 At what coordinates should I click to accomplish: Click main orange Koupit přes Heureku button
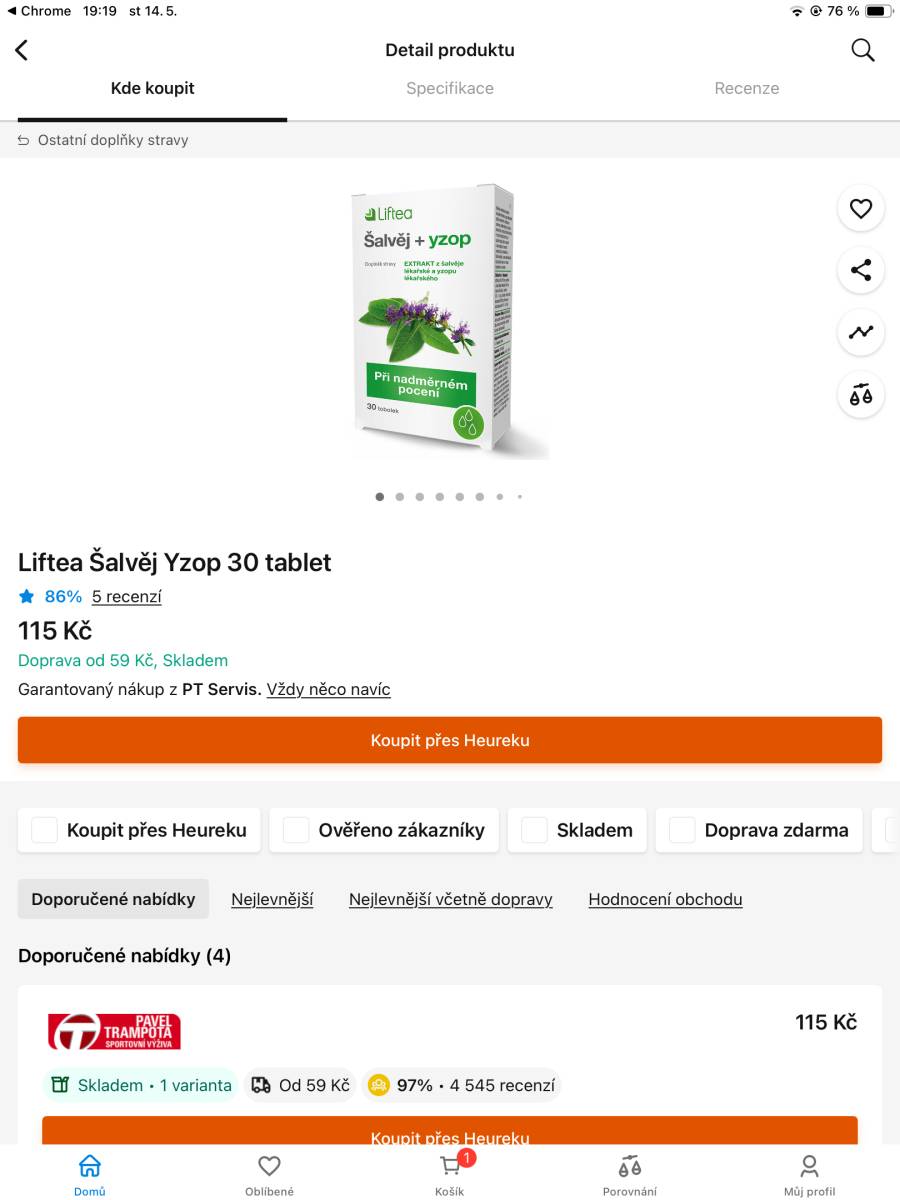point(450,740)
